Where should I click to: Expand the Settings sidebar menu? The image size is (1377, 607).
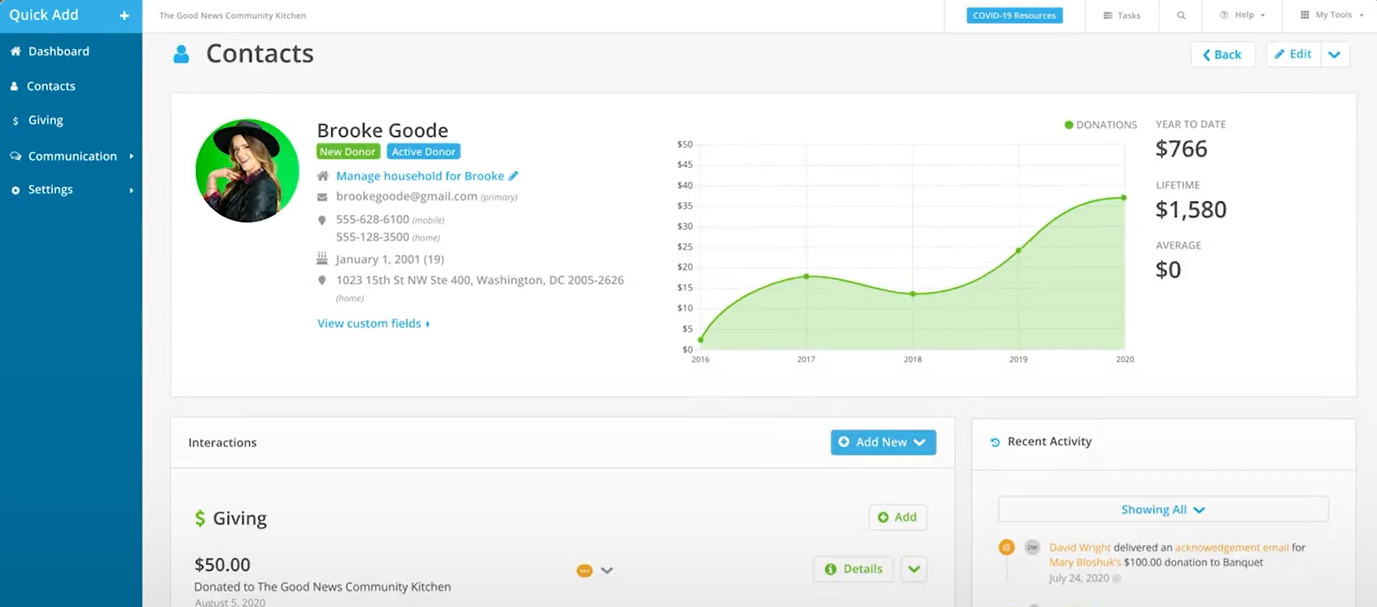pyautogui.click(x=71, y=189)
